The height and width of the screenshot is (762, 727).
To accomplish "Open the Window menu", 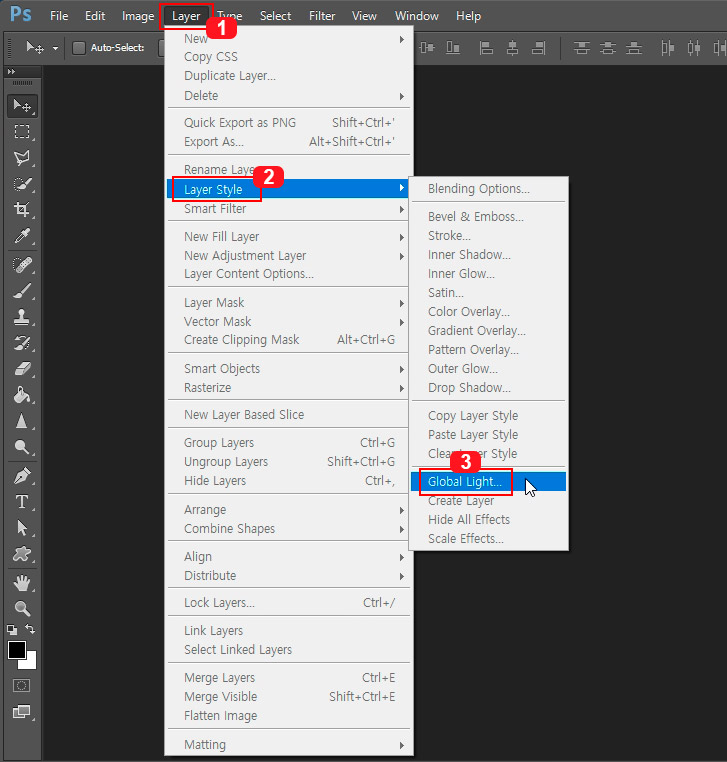I will [416, 16].
